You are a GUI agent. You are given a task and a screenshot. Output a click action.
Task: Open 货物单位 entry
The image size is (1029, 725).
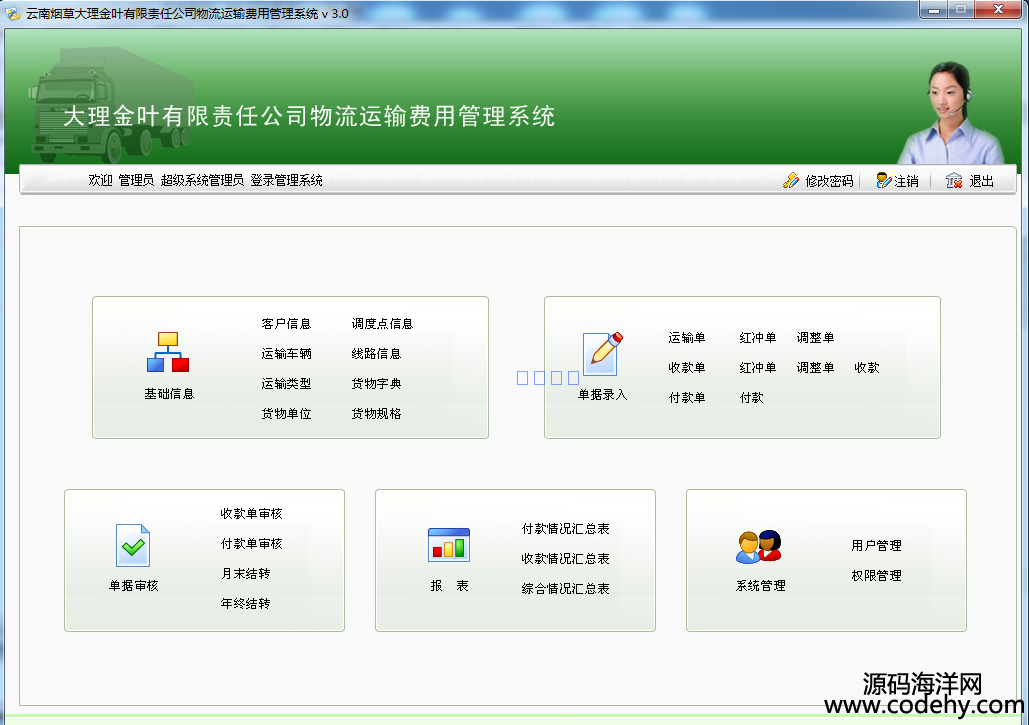(286, 414)
